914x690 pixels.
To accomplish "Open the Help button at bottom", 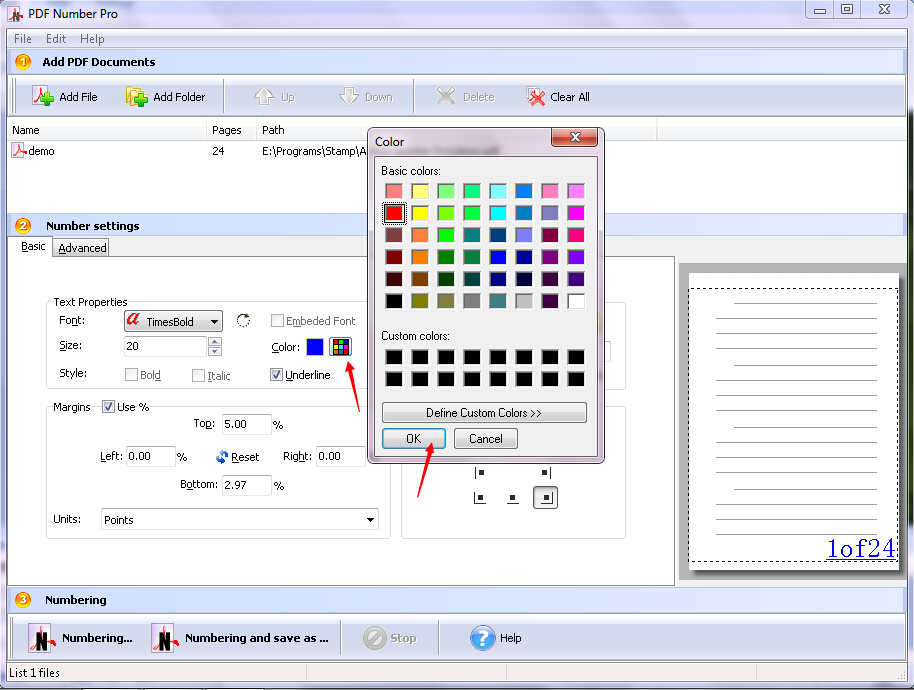I will click(x=496, y=638).
